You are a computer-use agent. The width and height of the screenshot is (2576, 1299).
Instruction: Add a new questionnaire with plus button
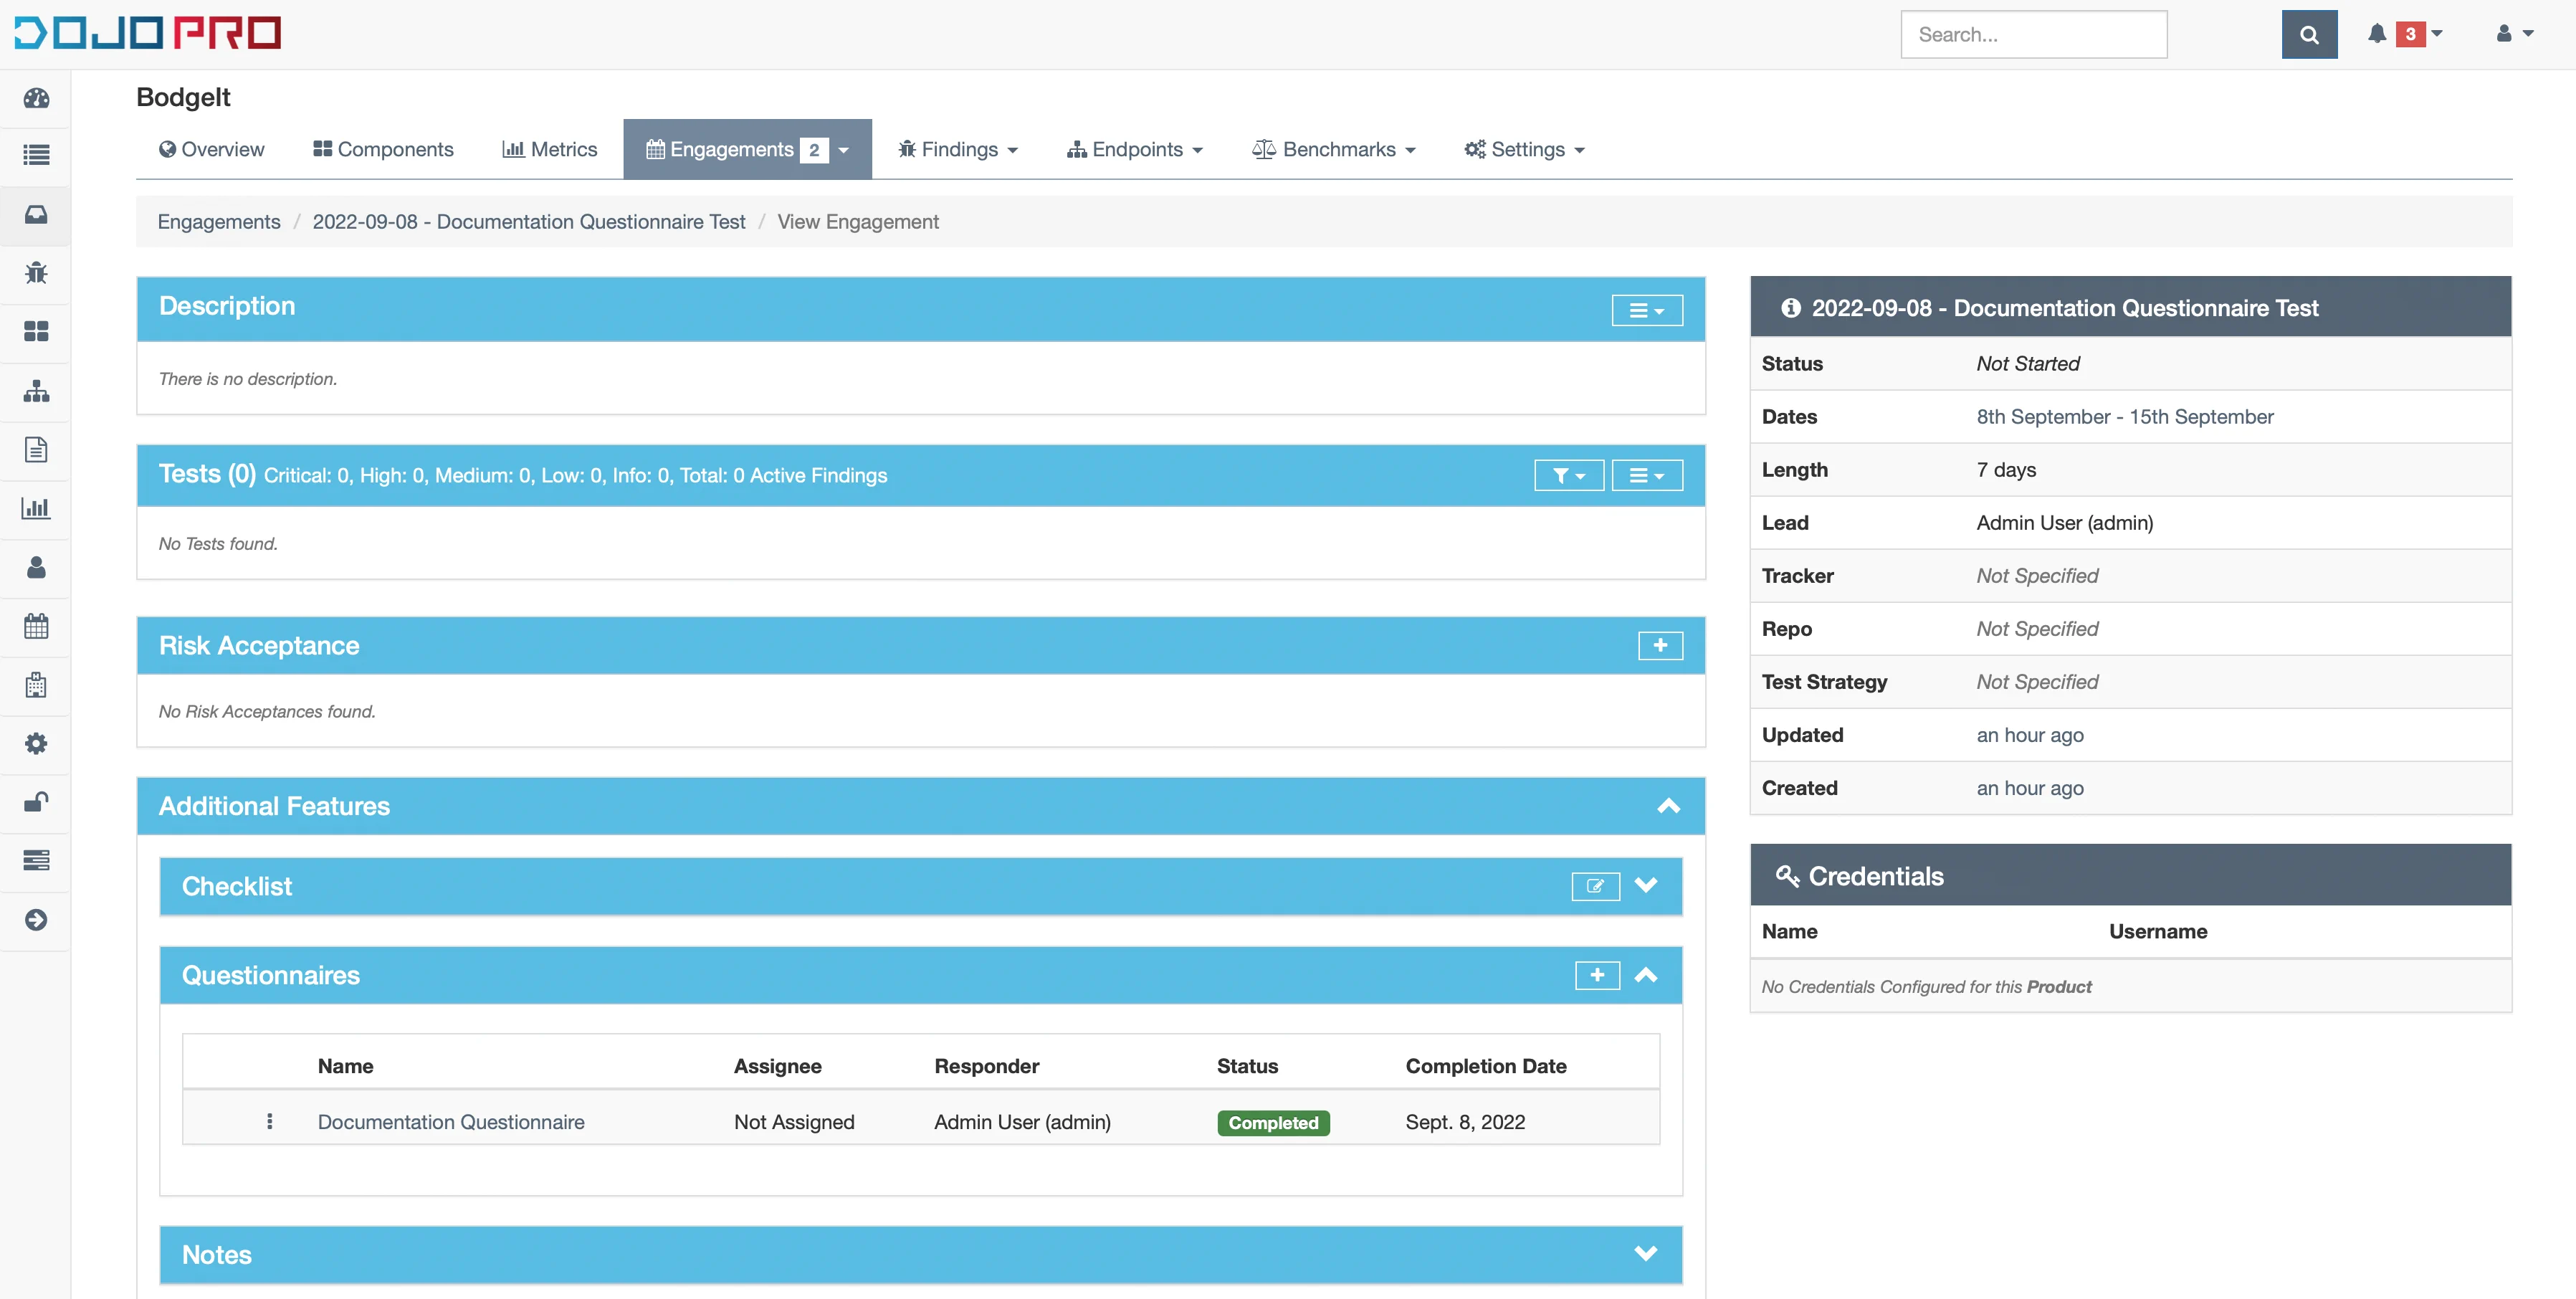tap(1597, 975)
